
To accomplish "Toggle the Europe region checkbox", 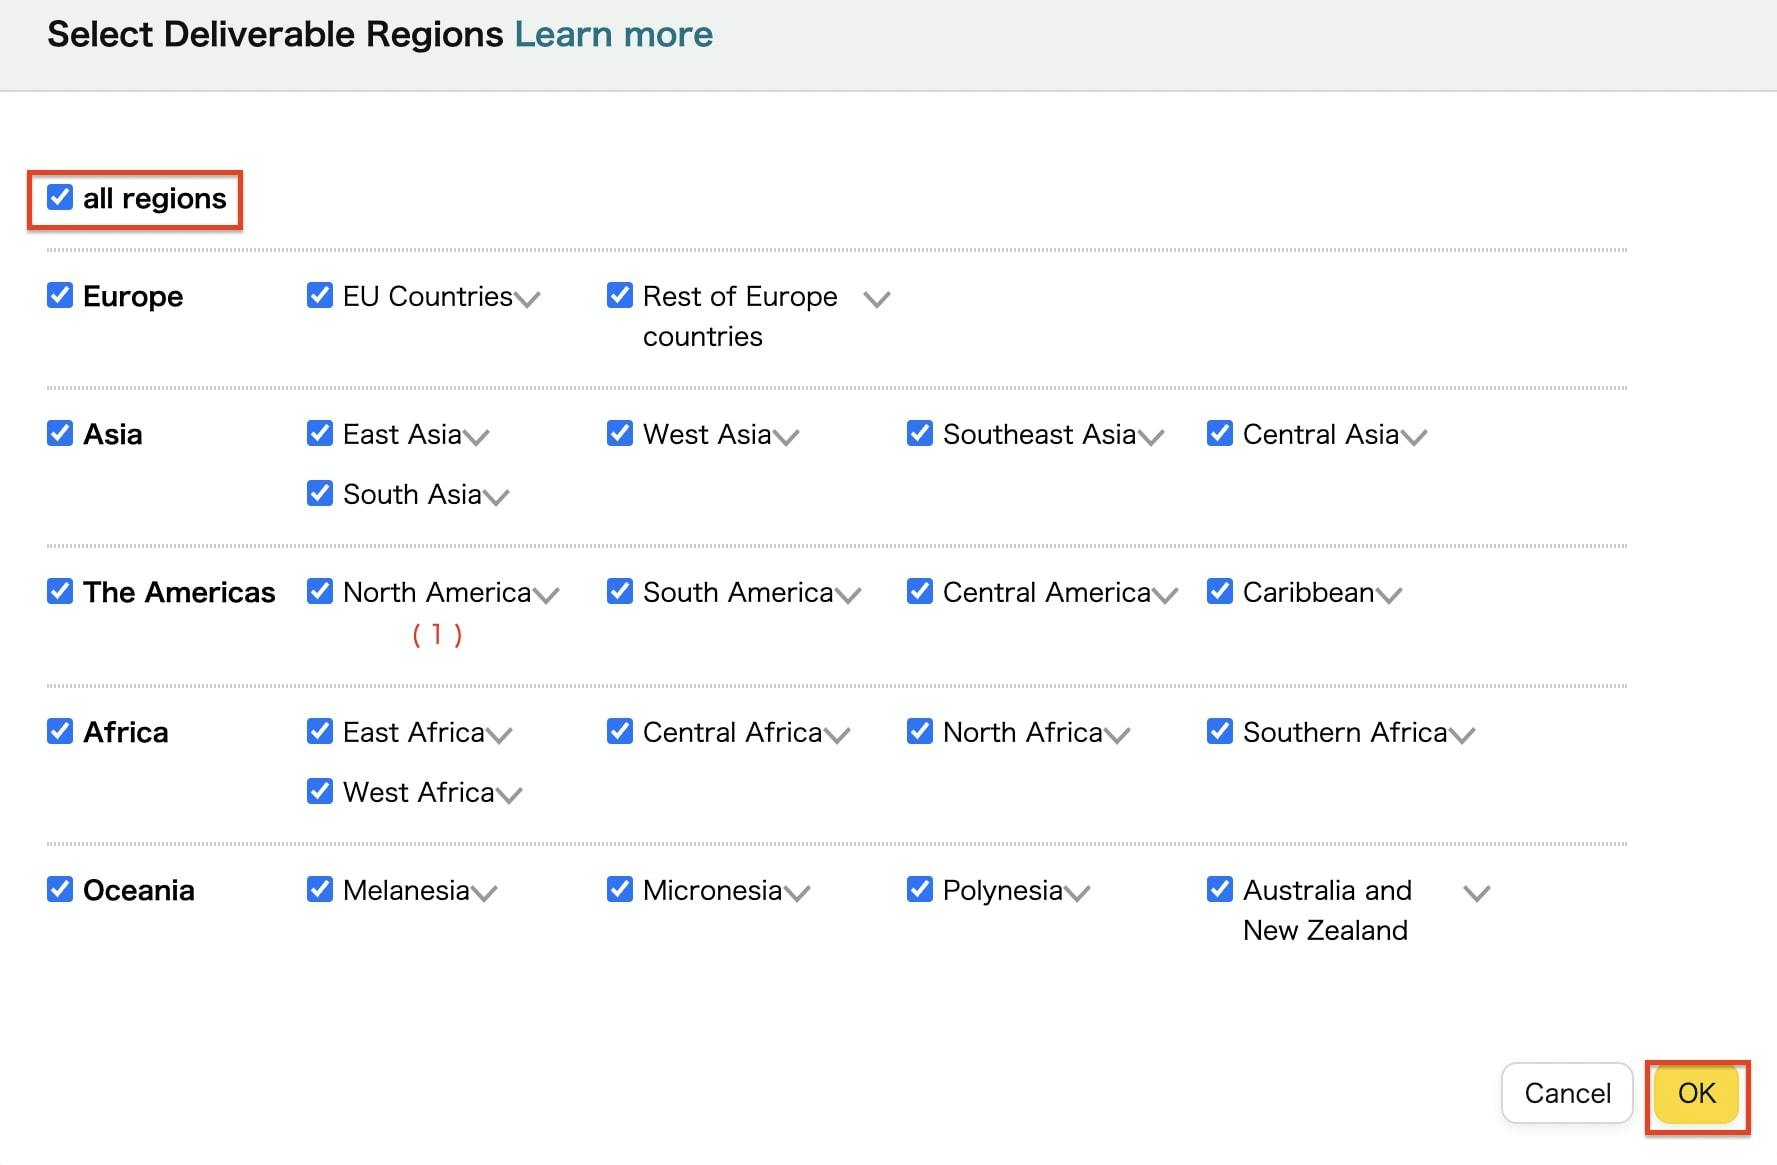I will [x=60, y=296].
